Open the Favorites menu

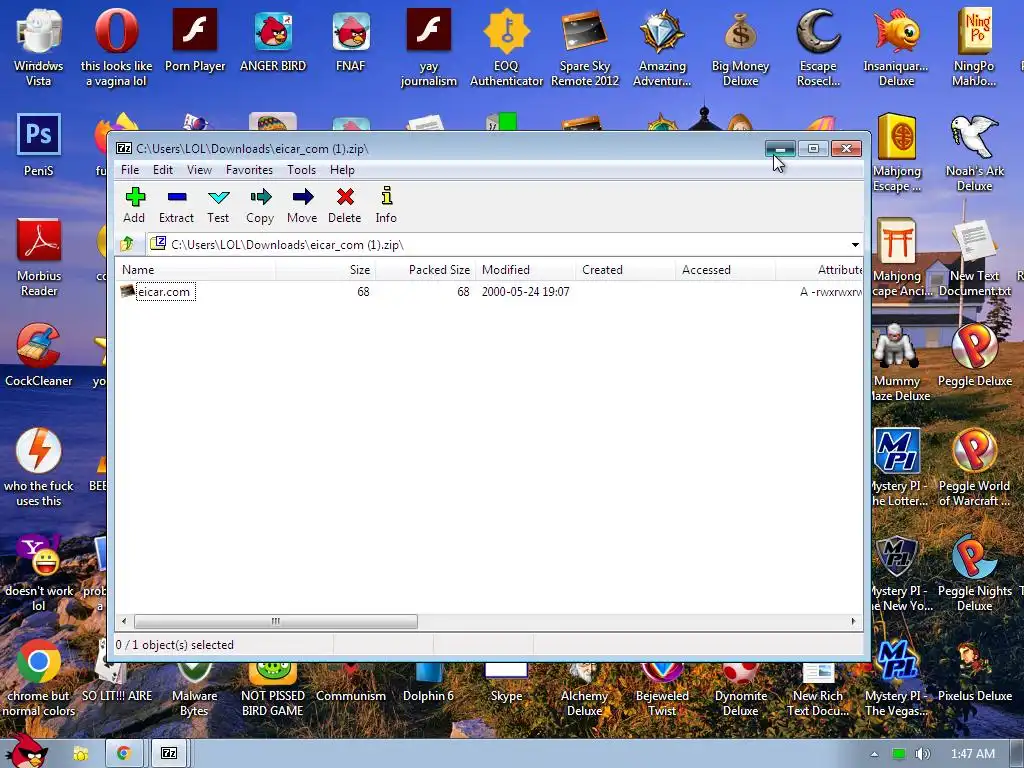(x=249, y=170)
